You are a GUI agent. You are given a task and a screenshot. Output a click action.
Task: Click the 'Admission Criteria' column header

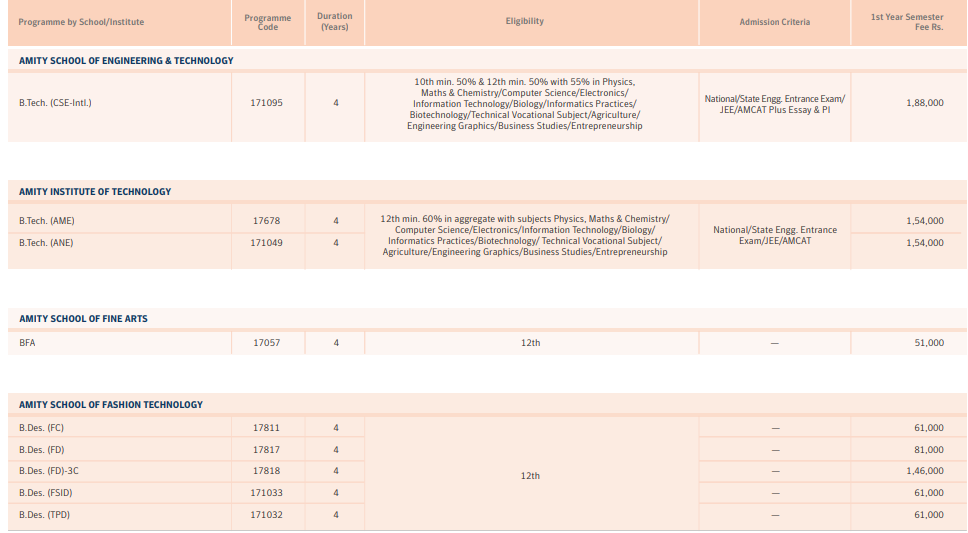[775, 22]
